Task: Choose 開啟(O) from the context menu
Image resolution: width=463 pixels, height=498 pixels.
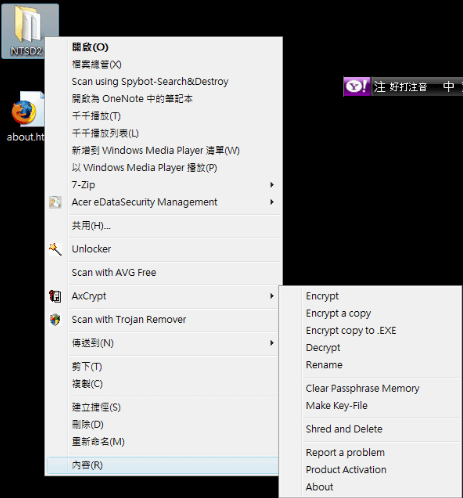Action: pos(164,47)
